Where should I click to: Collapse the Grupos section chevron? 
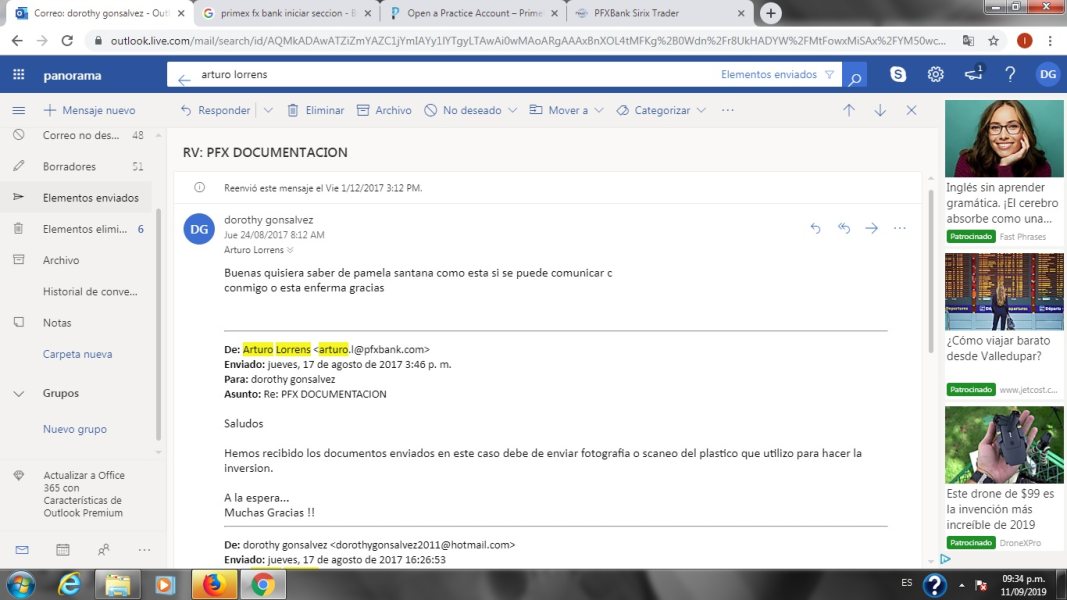tap(18, 393)
